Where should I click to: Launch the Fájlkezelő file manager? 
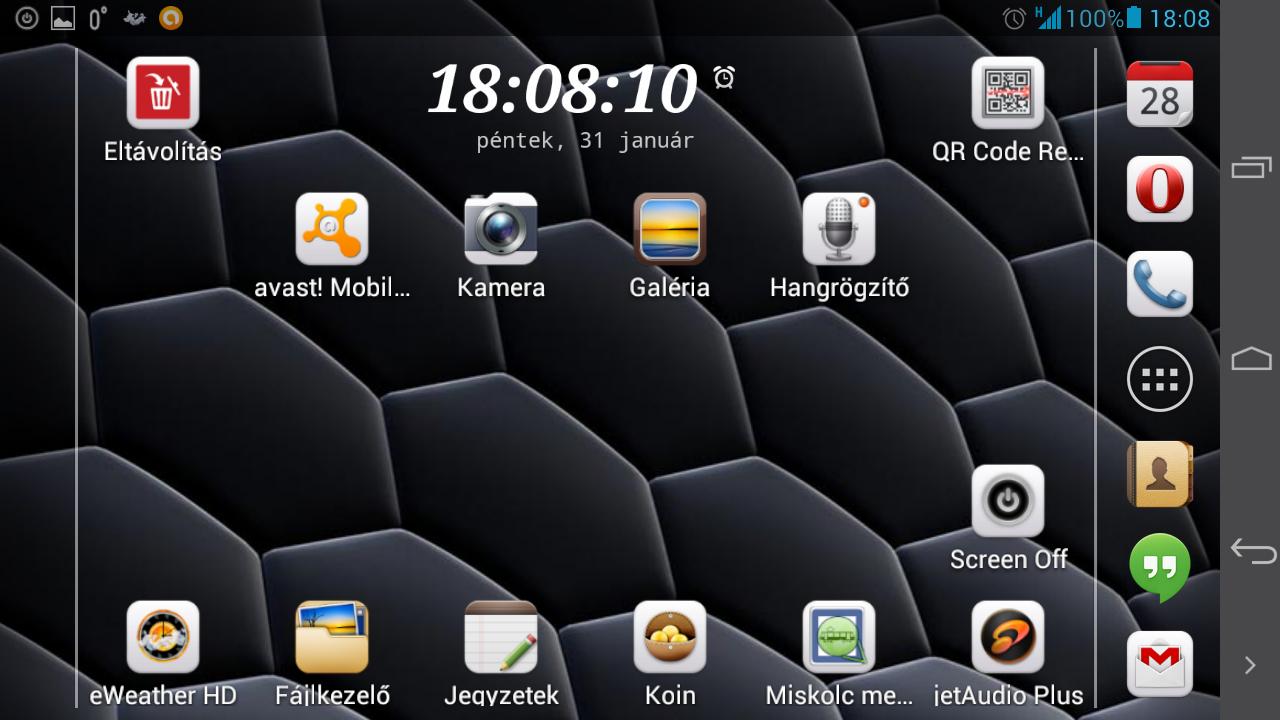tap(332, 637)
